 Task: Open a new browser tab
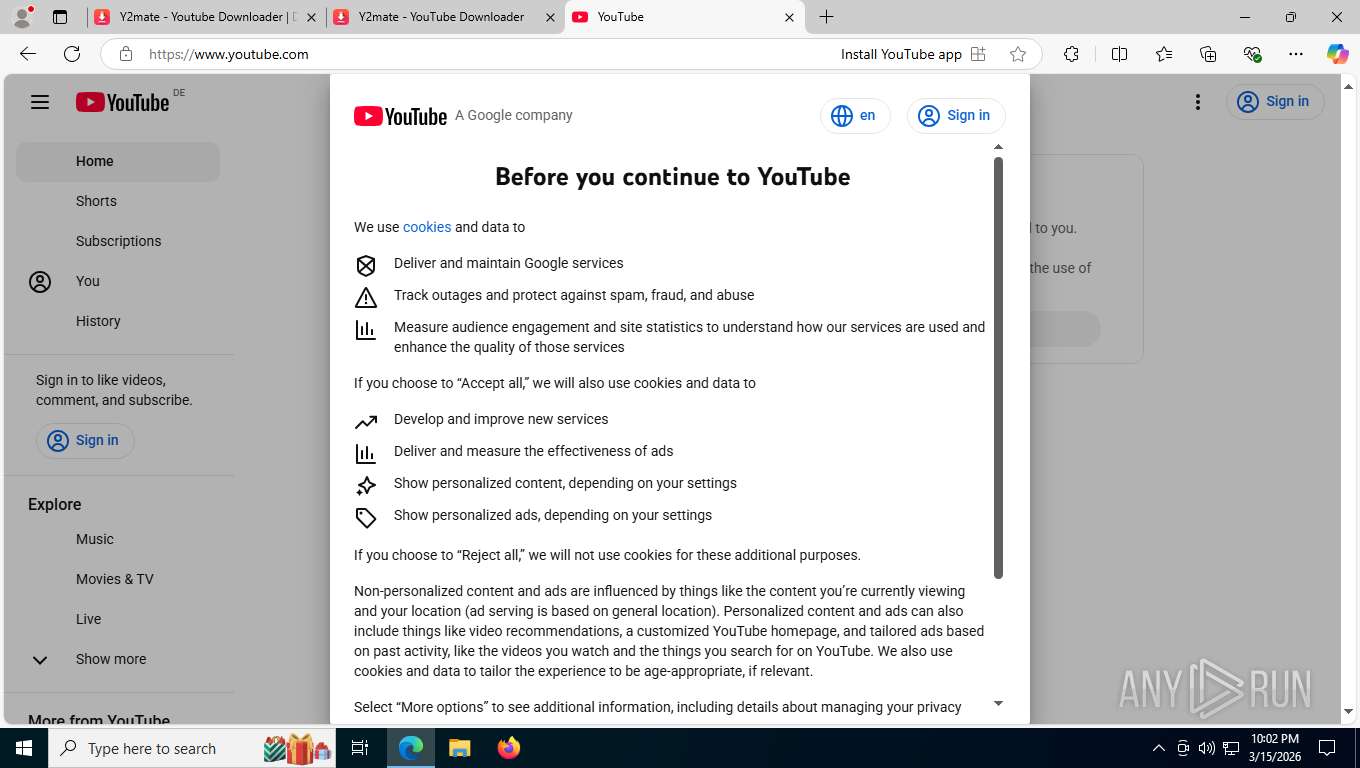[826, 17]
